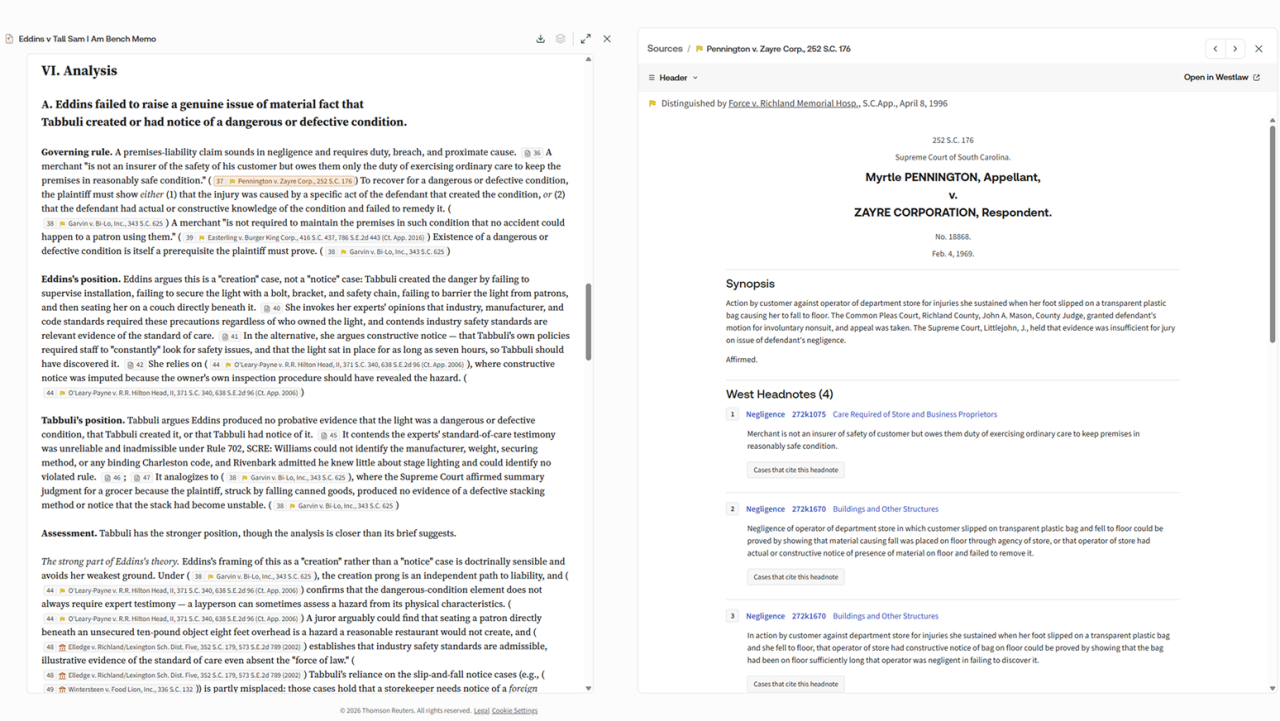Open citation chip 49 Wintersteen v. Food Lion
1280x721 pixels.
pos(118,689)
